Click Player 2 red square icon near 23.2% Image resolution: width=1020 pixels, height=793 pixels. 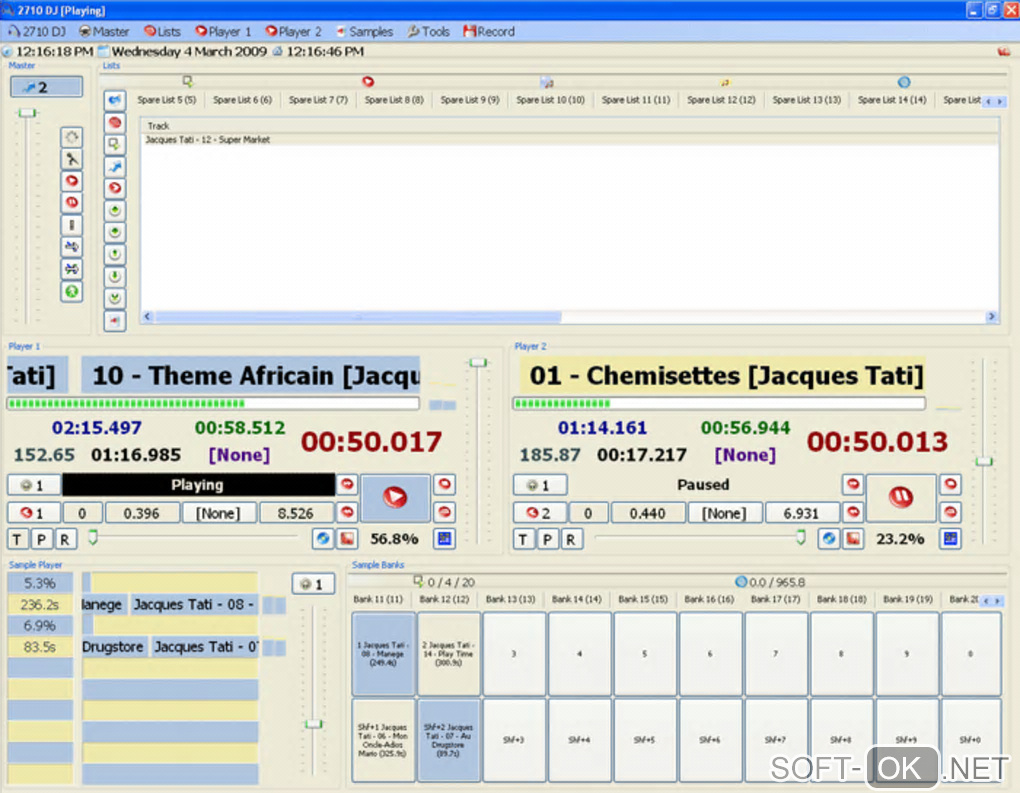pyautogui.click(x=853, y=539)
